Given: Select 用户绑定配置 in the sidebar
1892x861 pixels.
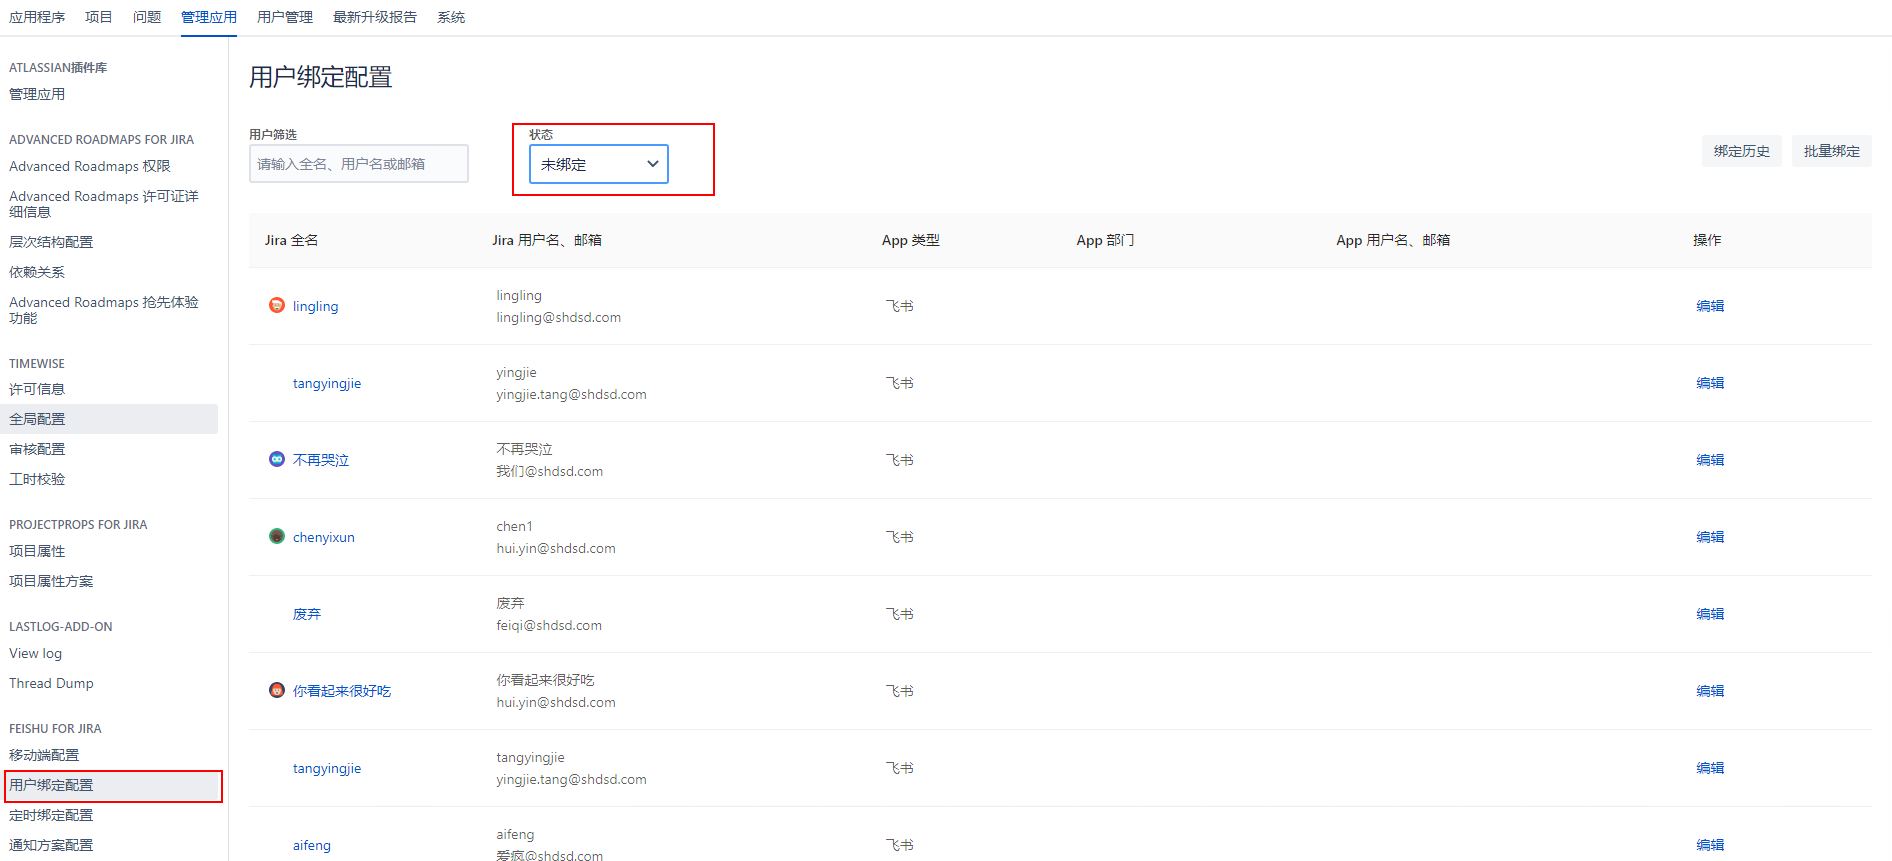Looking at the screenshot, I should point(51,785).
